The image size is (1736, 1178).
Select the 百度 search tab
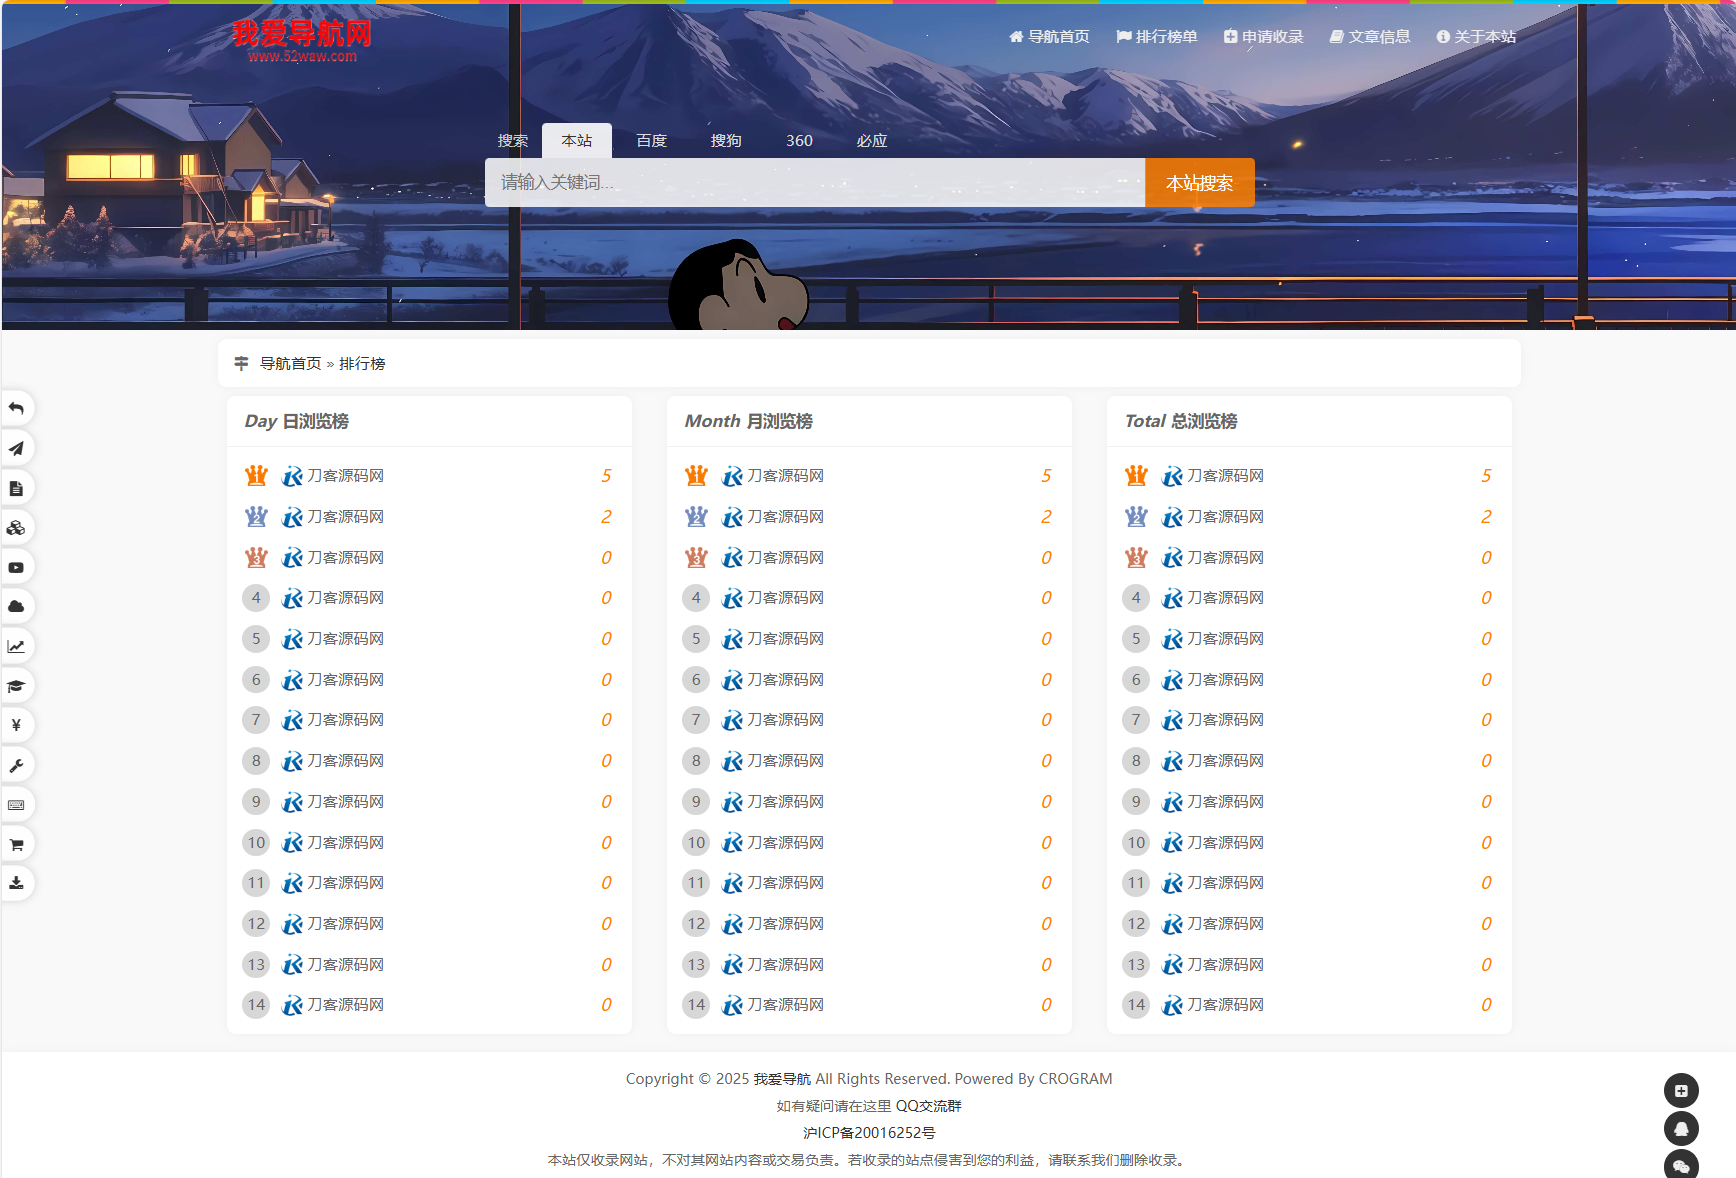[651, 141]
